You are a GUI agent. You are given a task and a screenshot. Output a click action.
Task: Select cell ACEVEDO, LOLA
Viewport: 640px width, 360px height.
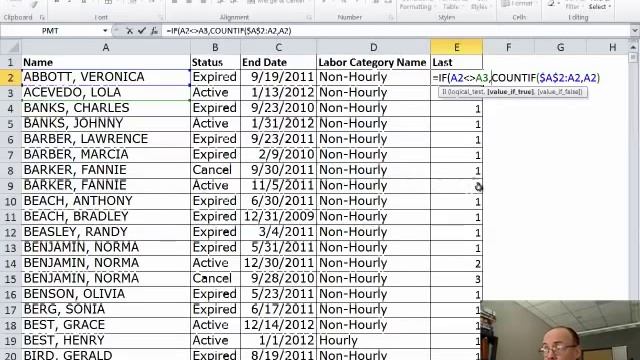(106, 93)
